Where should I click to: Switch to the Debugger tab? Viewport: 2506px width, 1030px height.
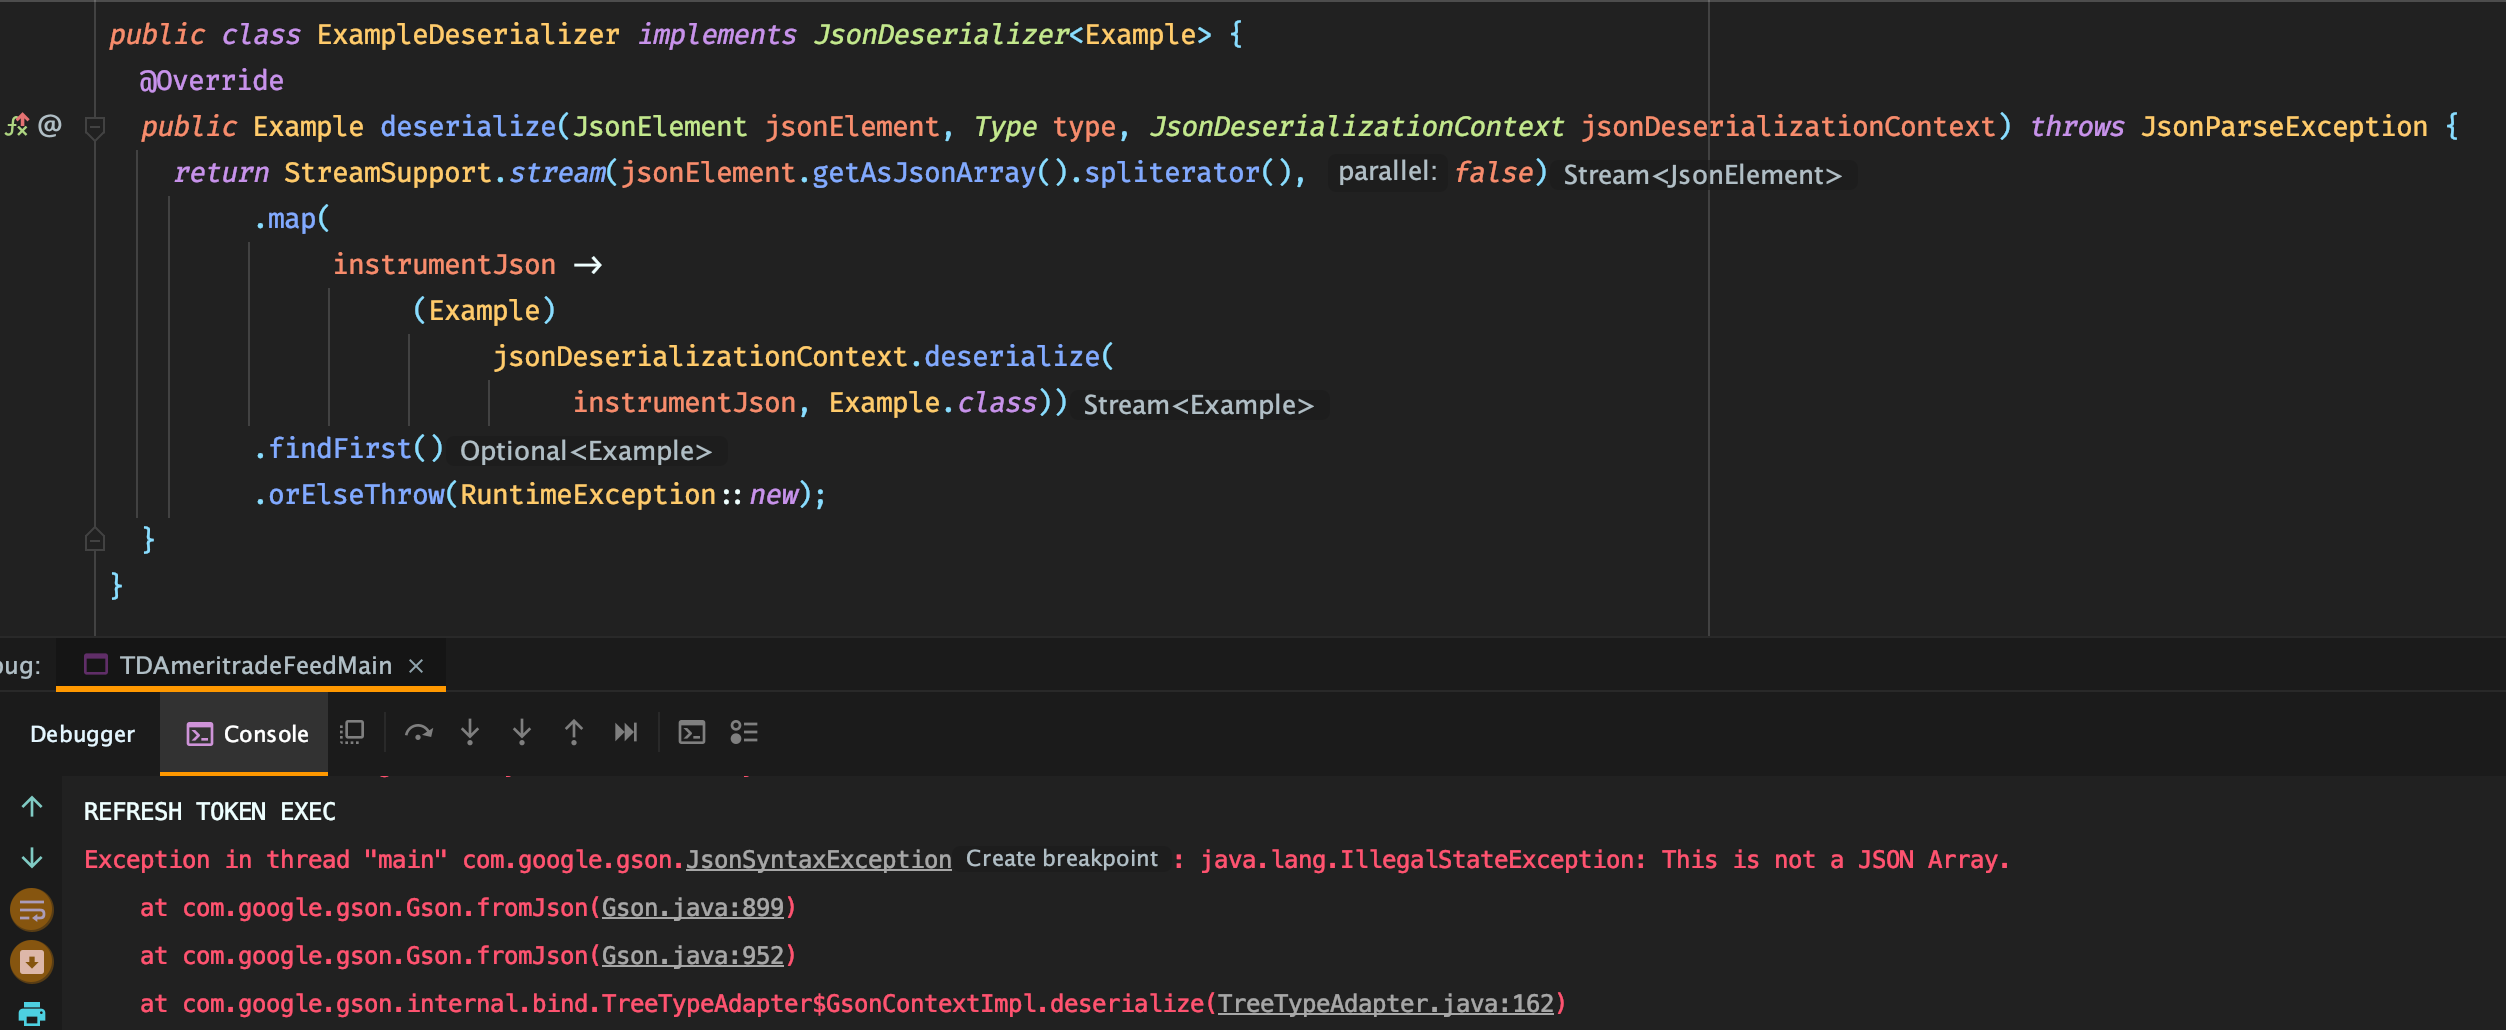pyautogui.click(x=82, y=733)
